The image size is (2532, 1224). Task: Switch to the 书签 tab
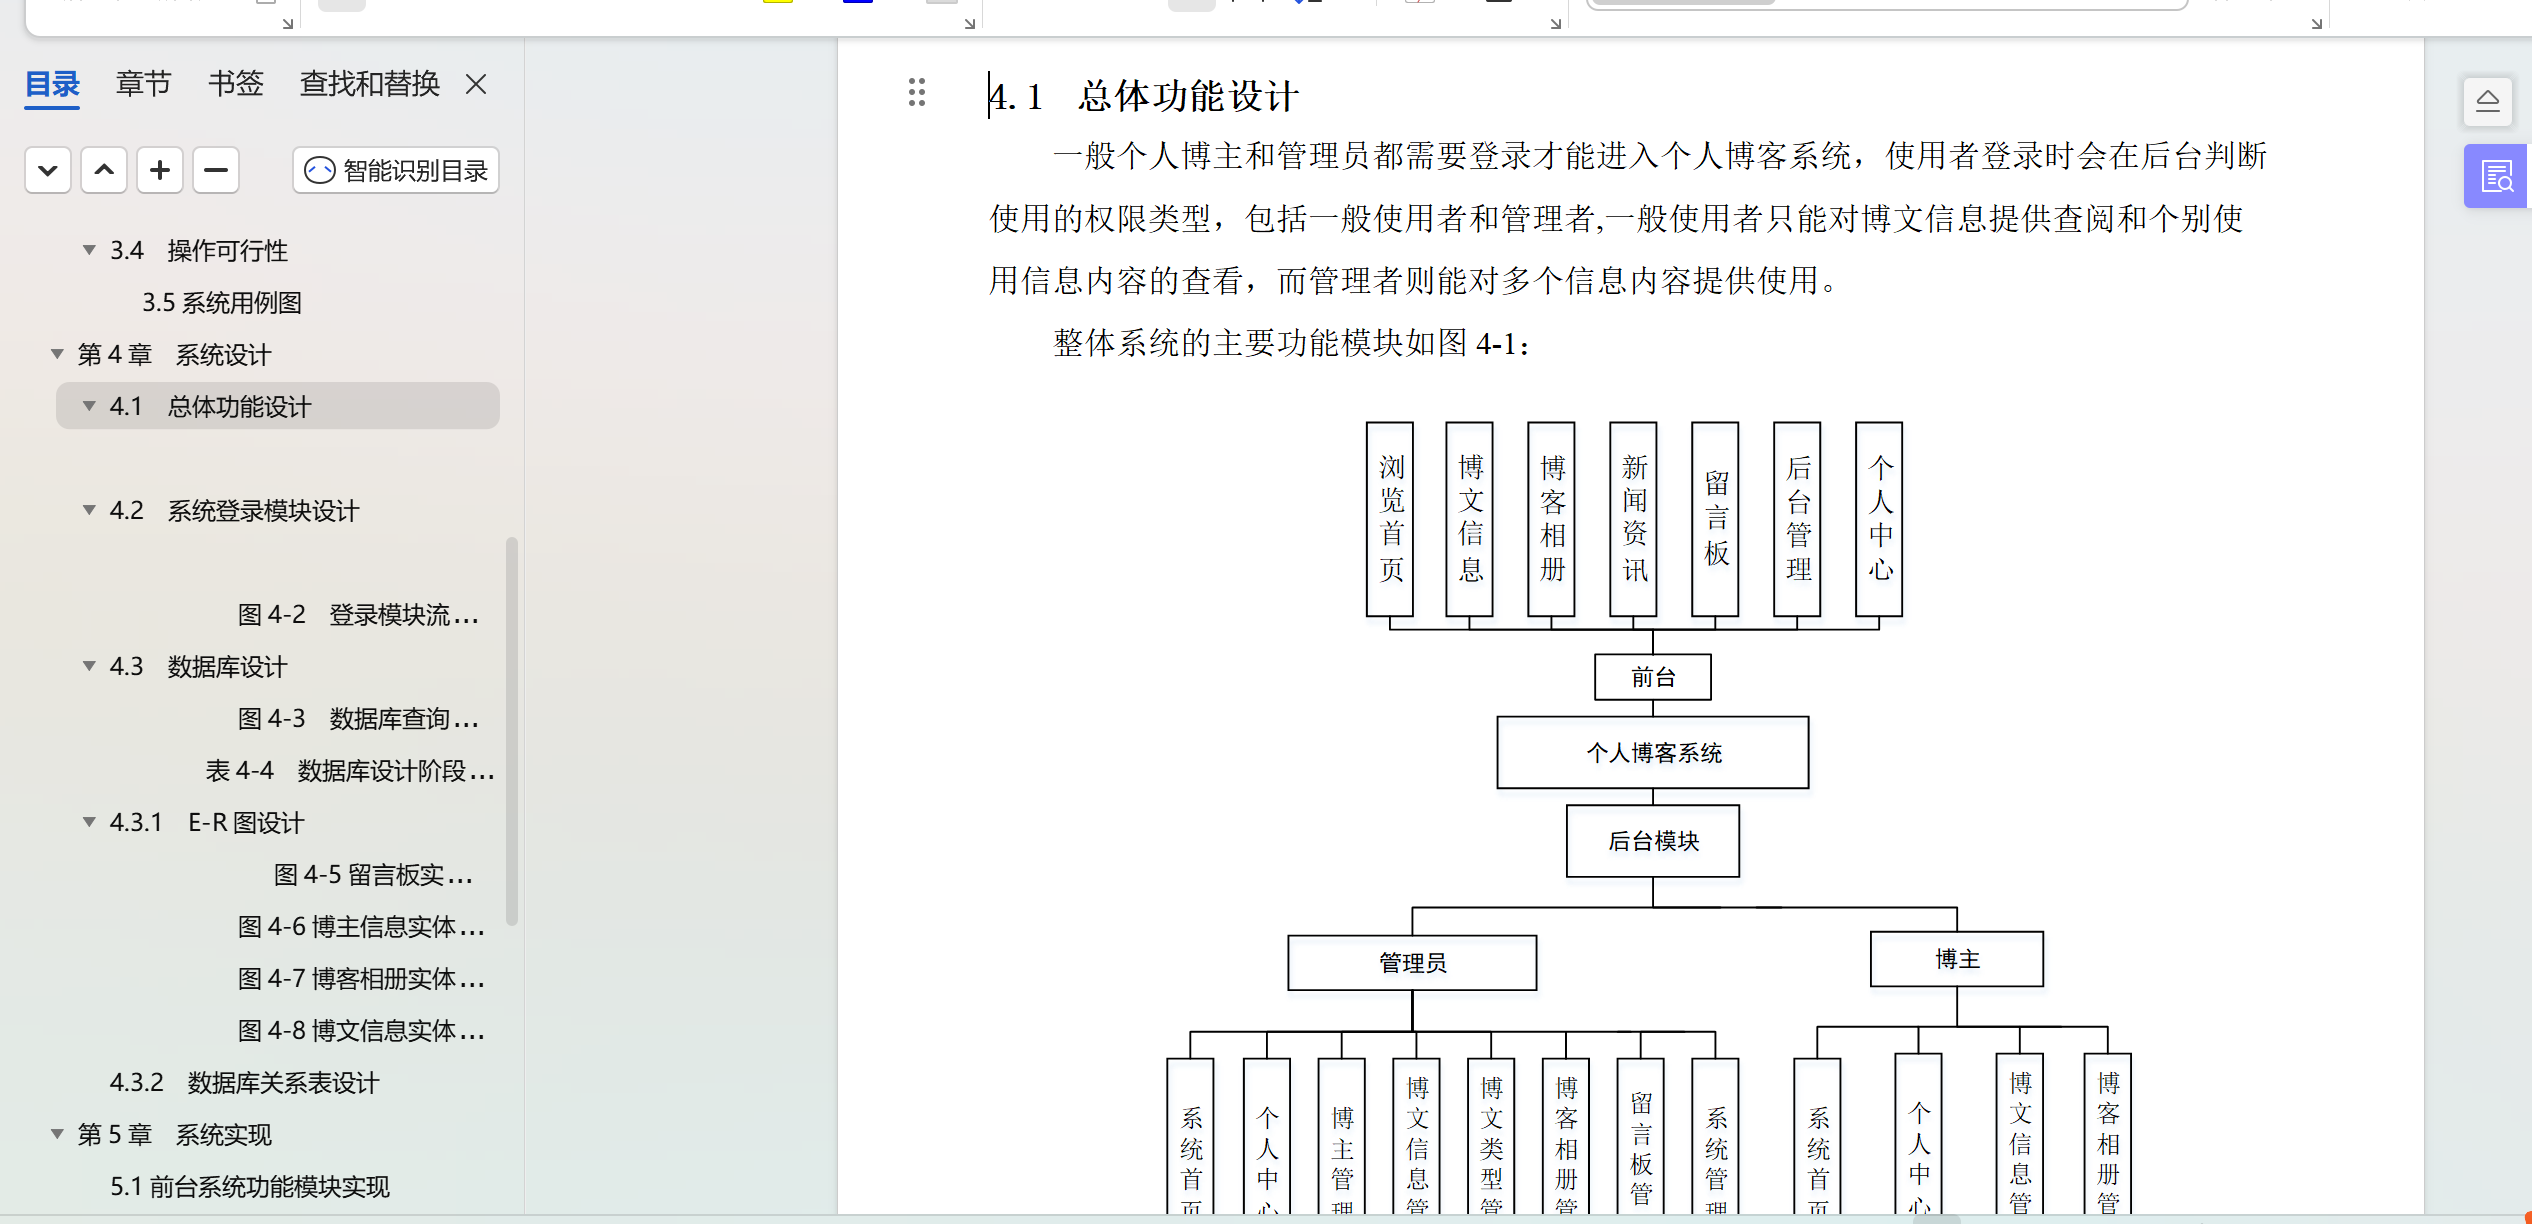pyautogui.click(x=235, y=84)
